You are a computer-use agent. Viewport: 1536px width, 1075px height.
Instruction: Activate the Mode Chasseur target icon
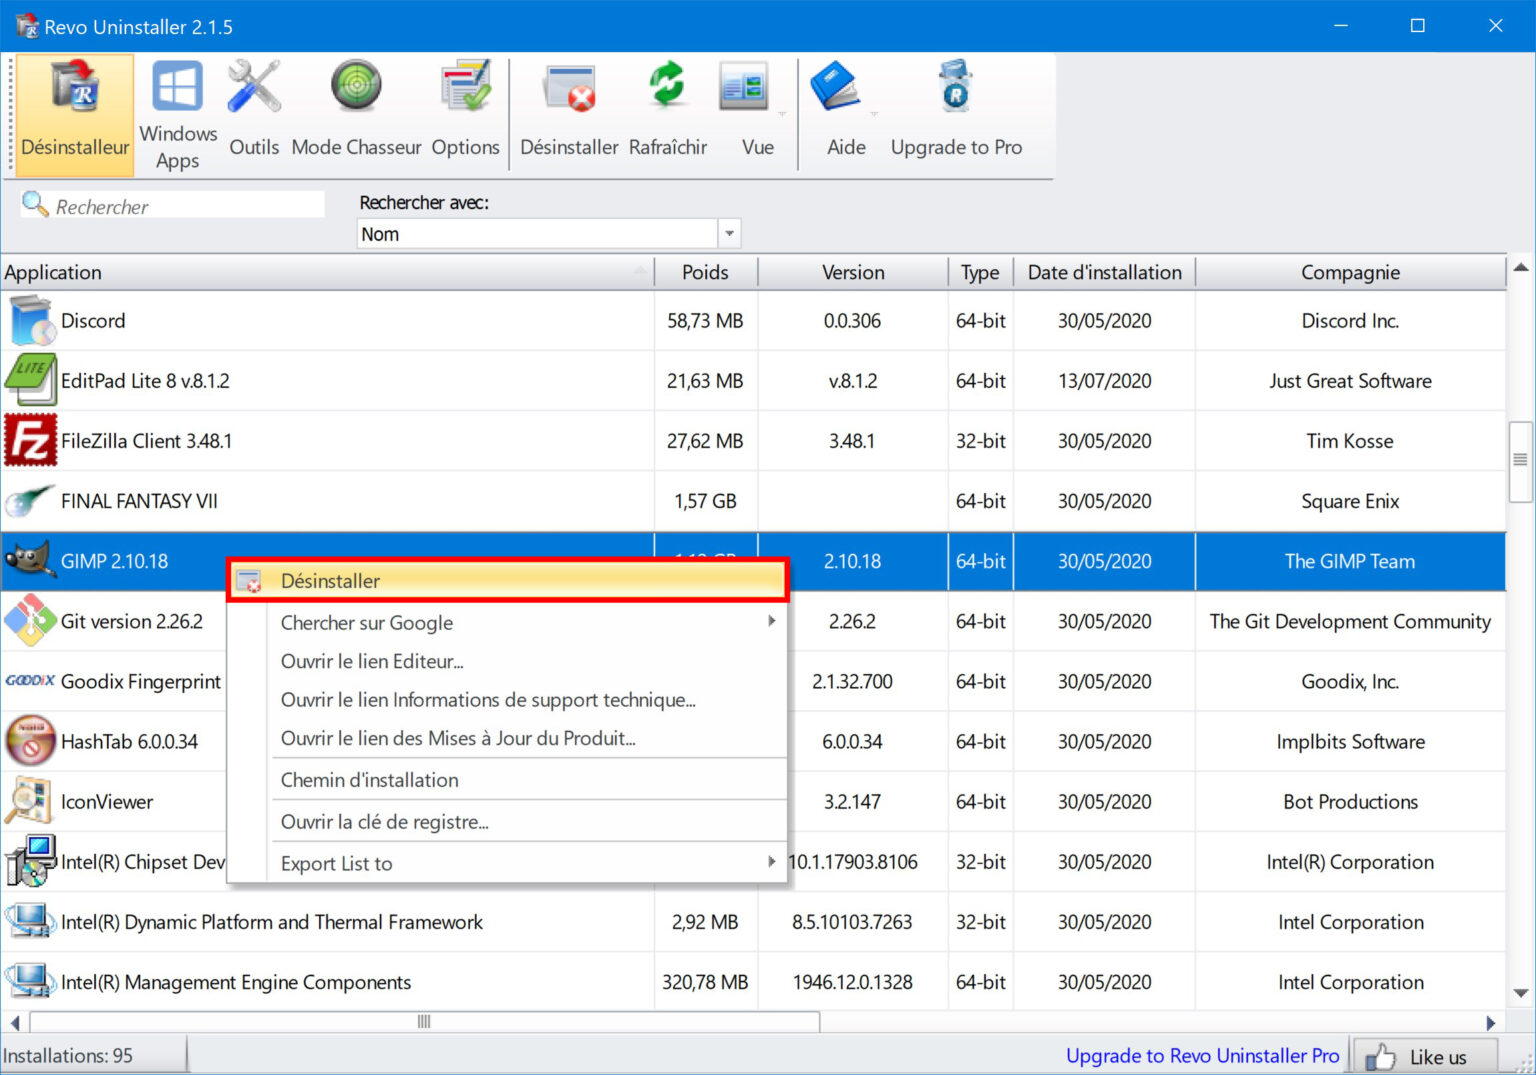(x=356, y=100)
